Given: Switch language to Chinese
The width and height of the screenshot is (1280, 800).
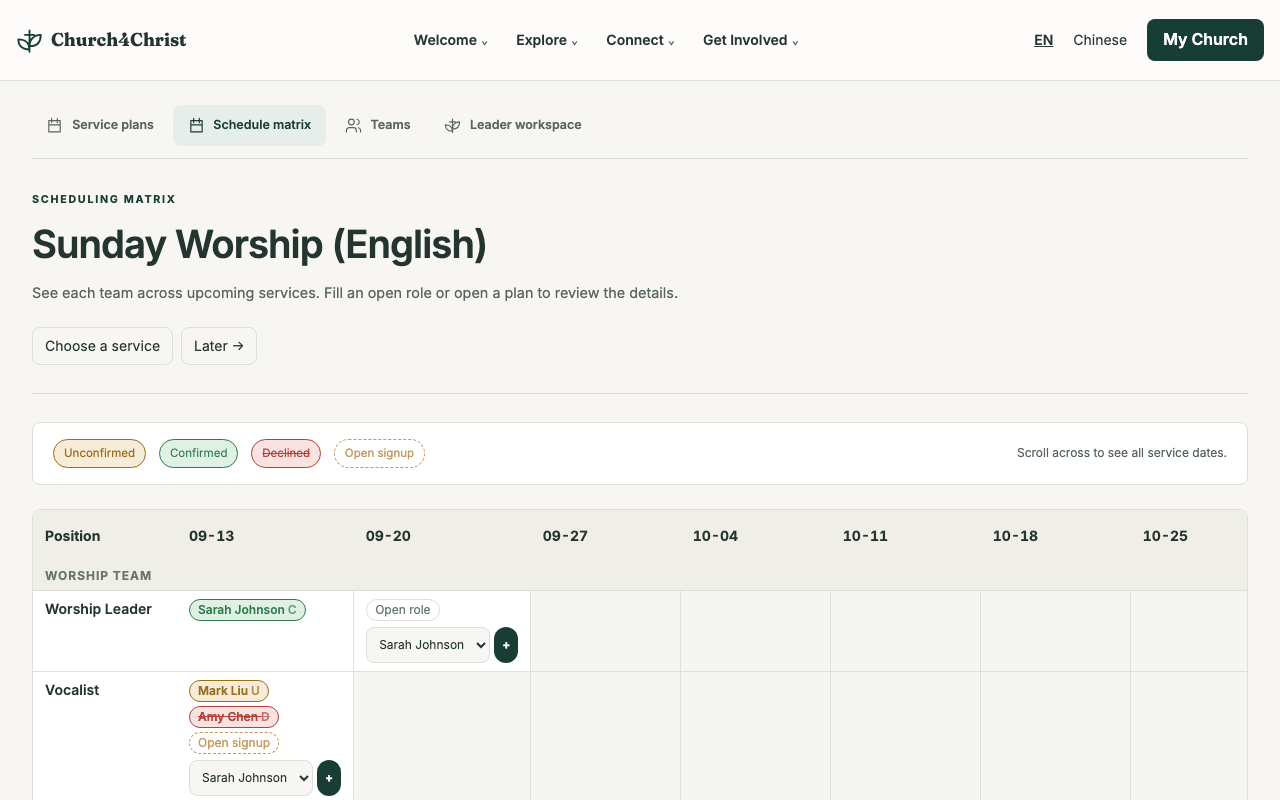Looking at the screenshot, I should 1100,40.
